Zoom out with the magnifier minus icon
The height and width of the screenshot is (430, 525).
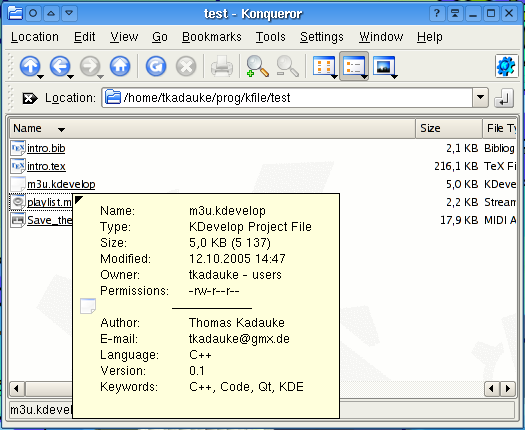[x=287, y=66]
